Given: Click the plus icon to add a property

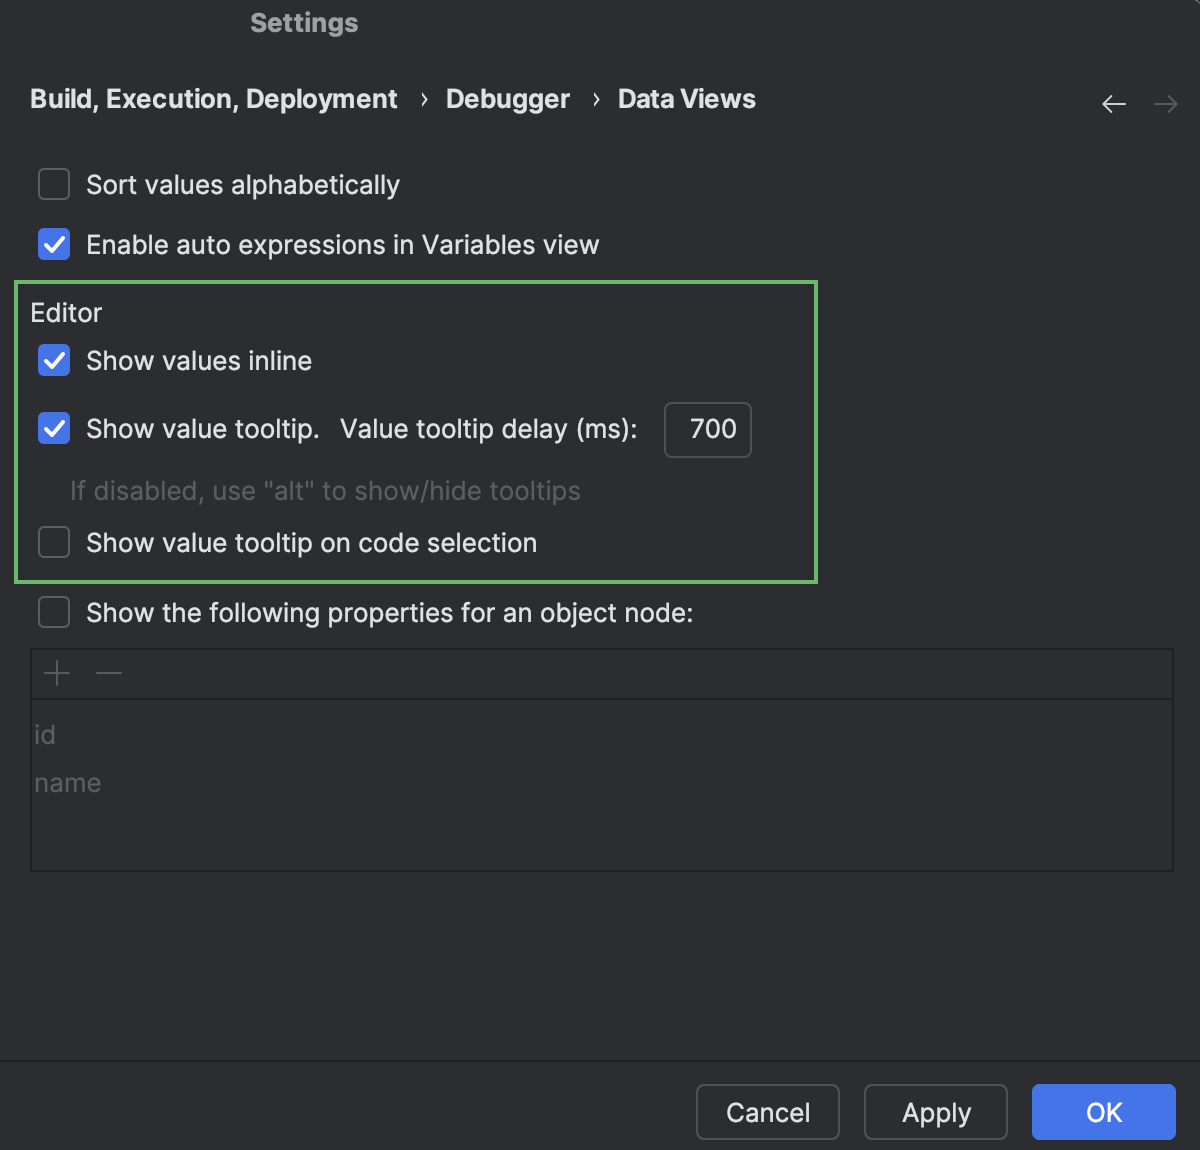Looking at the screenshot, I should (x=56, y=673).
